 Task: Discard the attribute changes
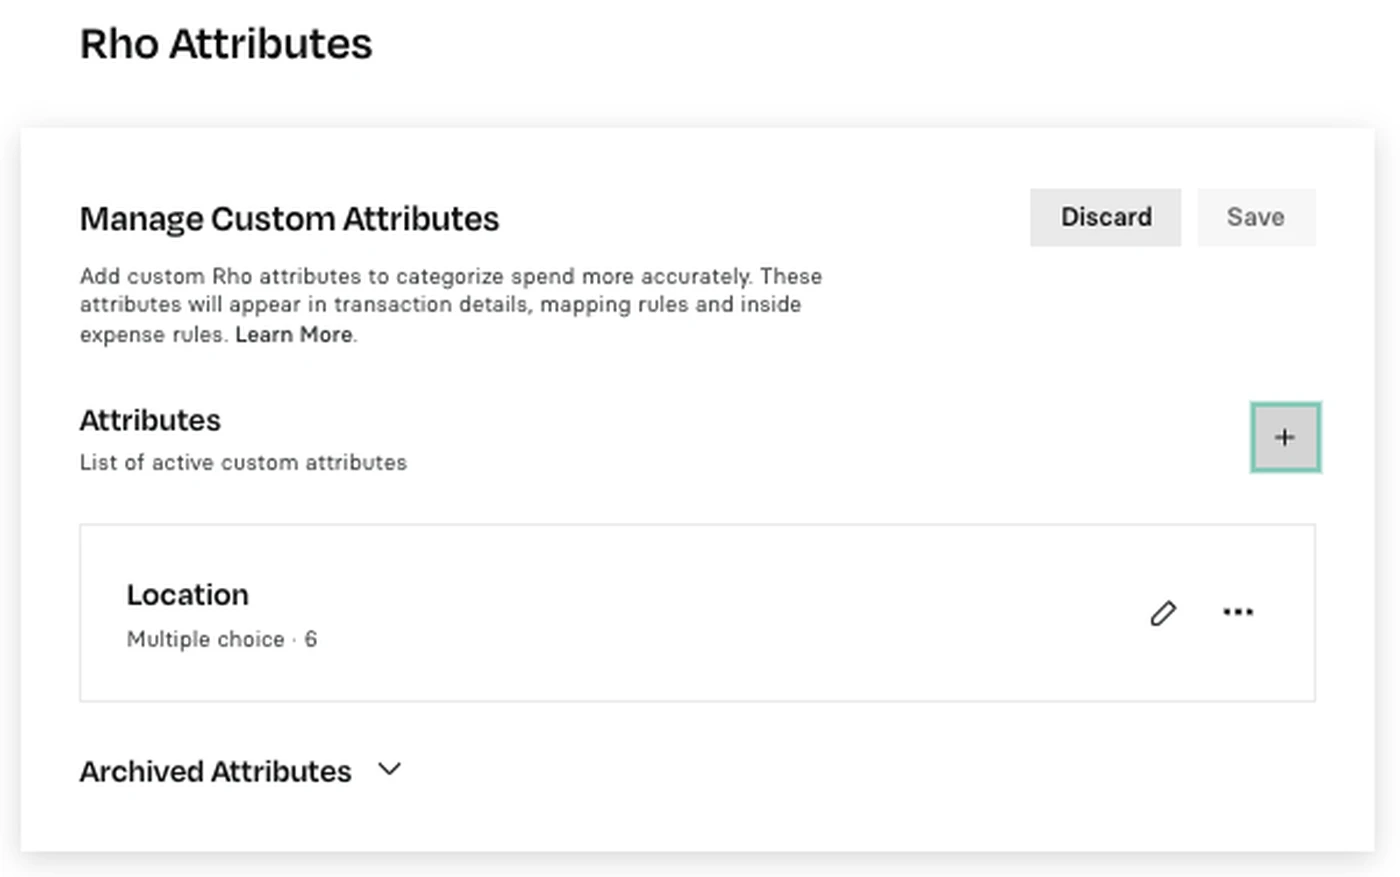(x=1105, y=217)
